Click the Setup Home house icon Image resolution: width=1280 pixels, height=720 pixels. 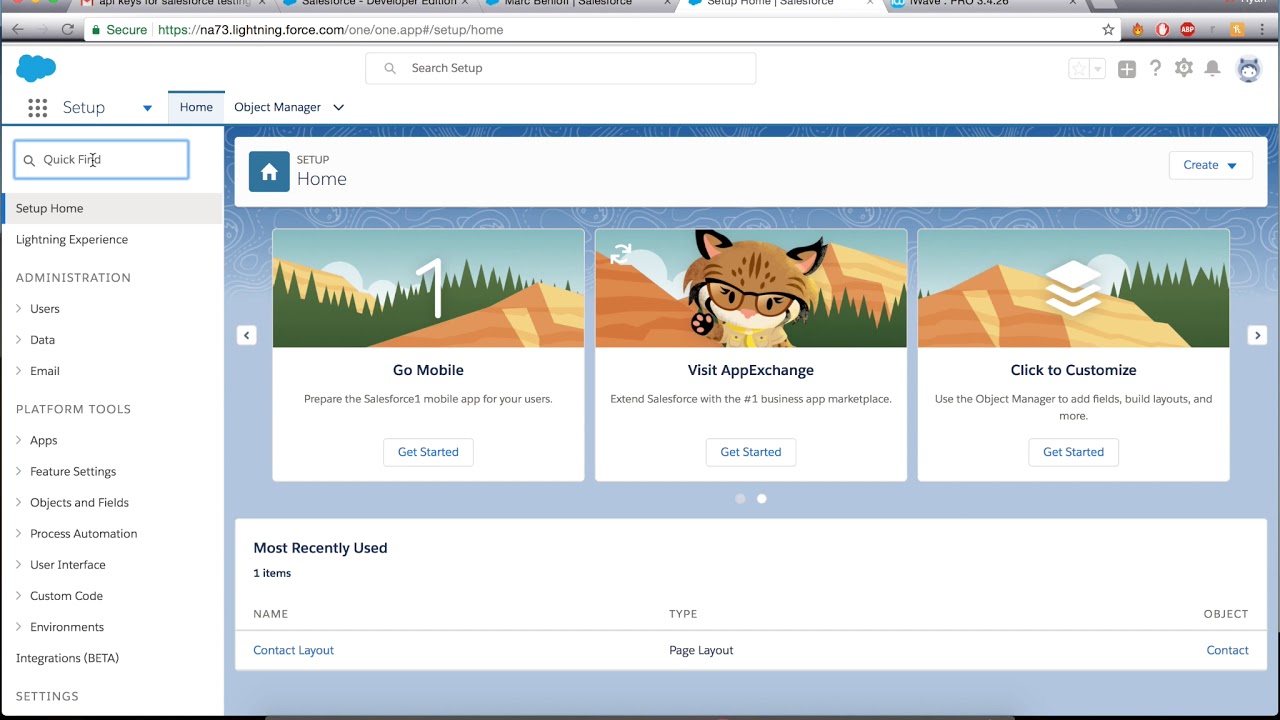click(269, 172)
